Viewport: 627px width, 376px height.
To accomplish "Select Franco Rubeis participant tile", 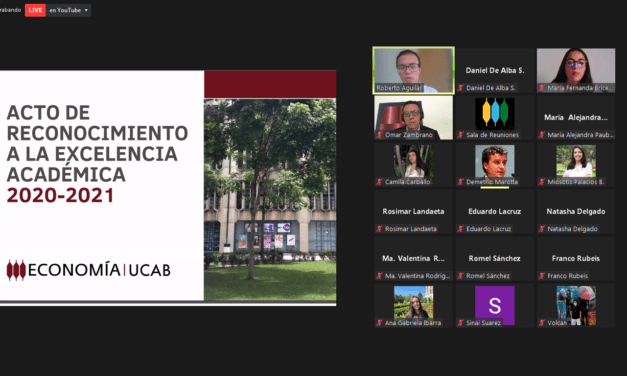I will [576, 258].
